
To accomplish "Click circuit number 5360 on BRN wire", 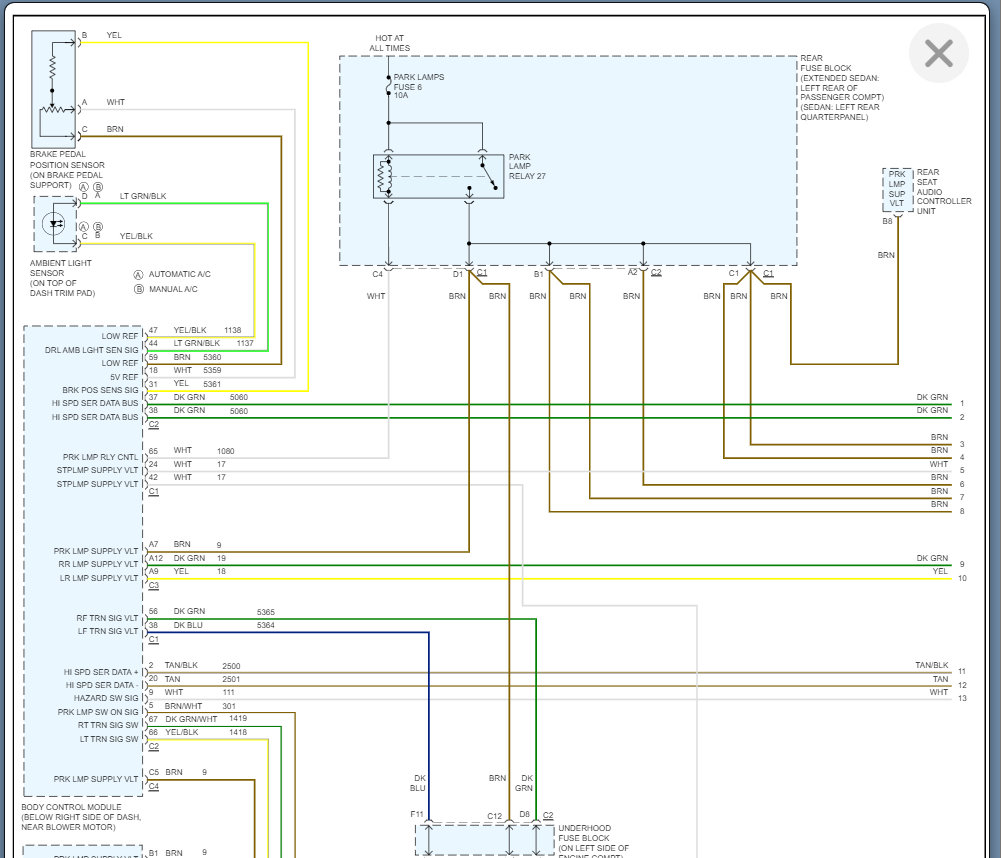I will [212, 358].
